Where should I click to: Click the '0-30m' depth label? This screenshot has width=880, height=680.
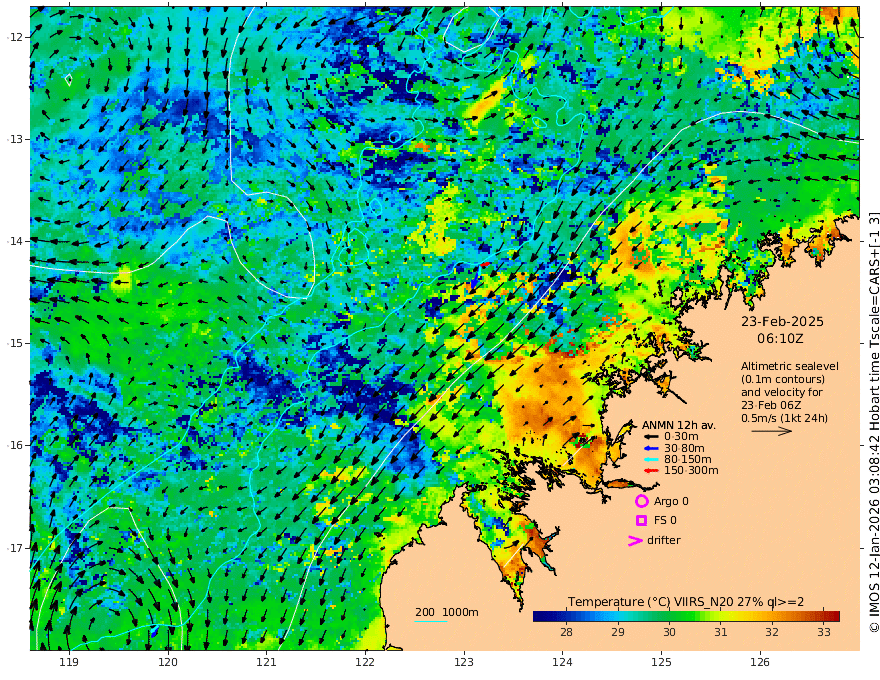point(681,437)
